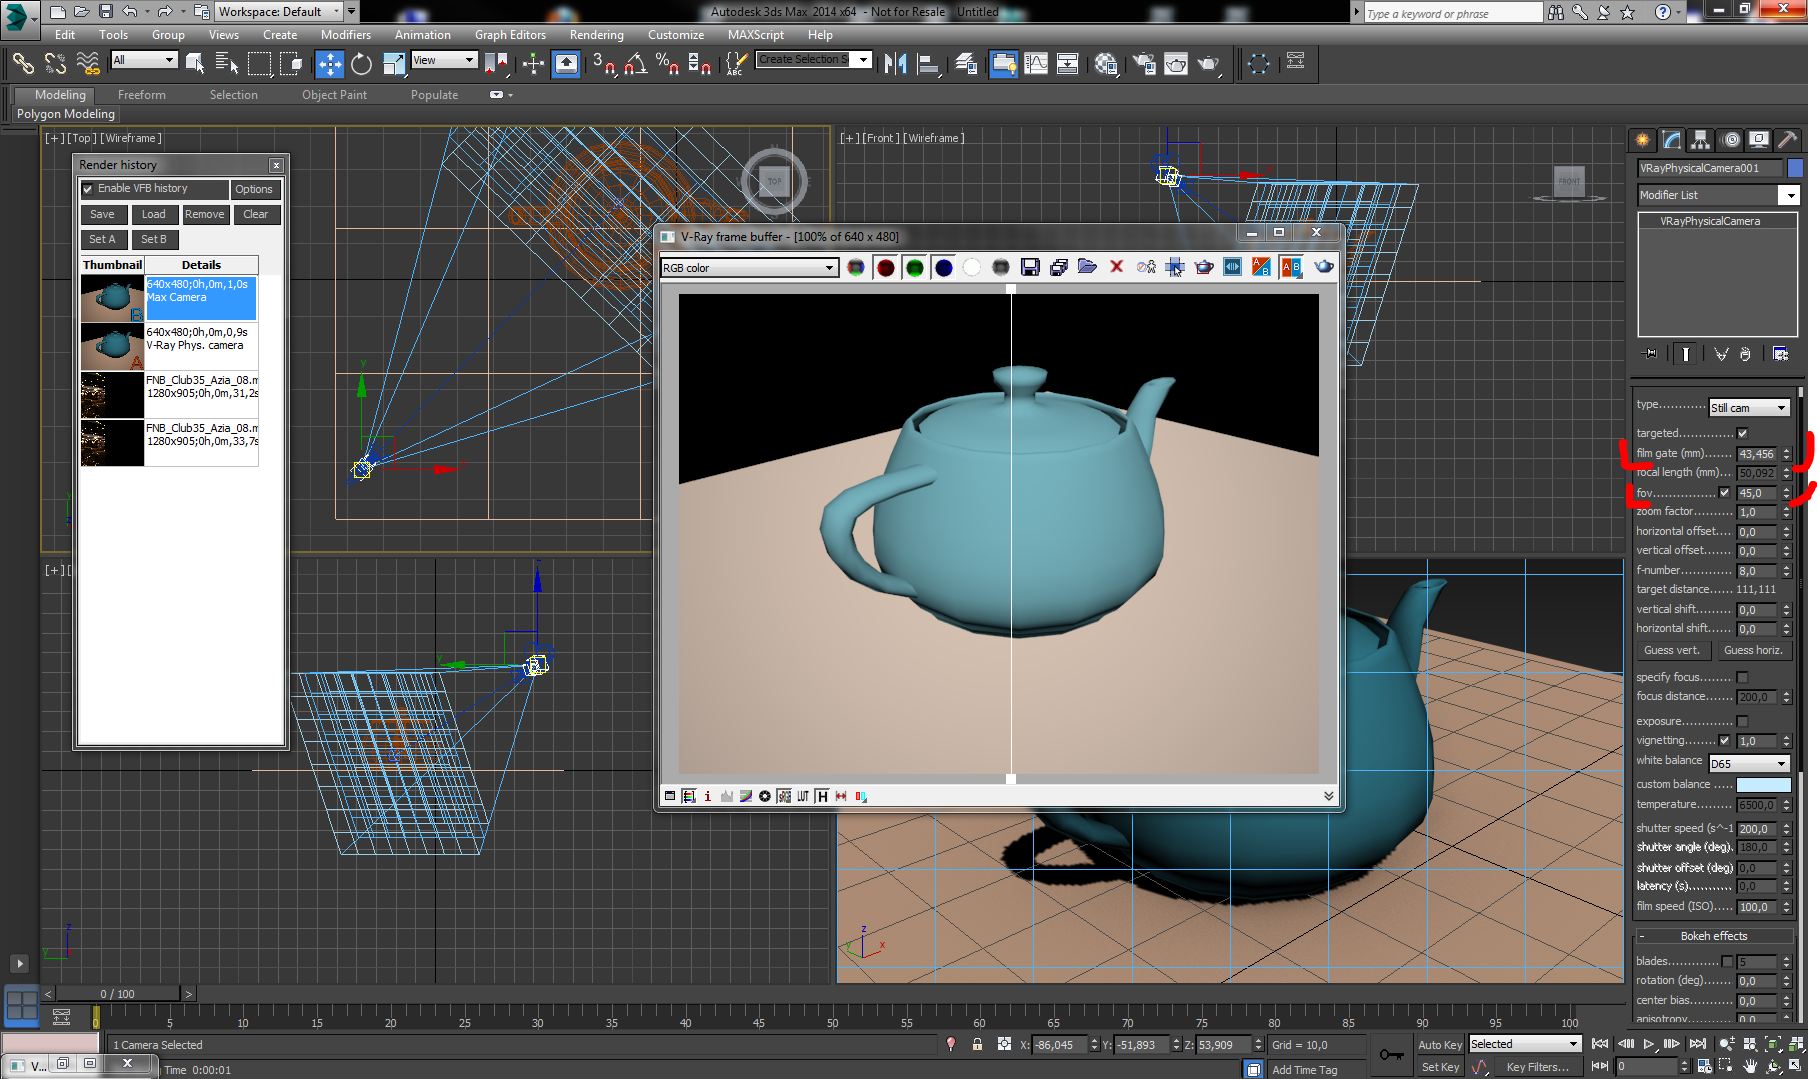Viewport: 1817px width, 1079px height.
Task: Go to the start frame of animation
Action: (x=1600, y=1044)
